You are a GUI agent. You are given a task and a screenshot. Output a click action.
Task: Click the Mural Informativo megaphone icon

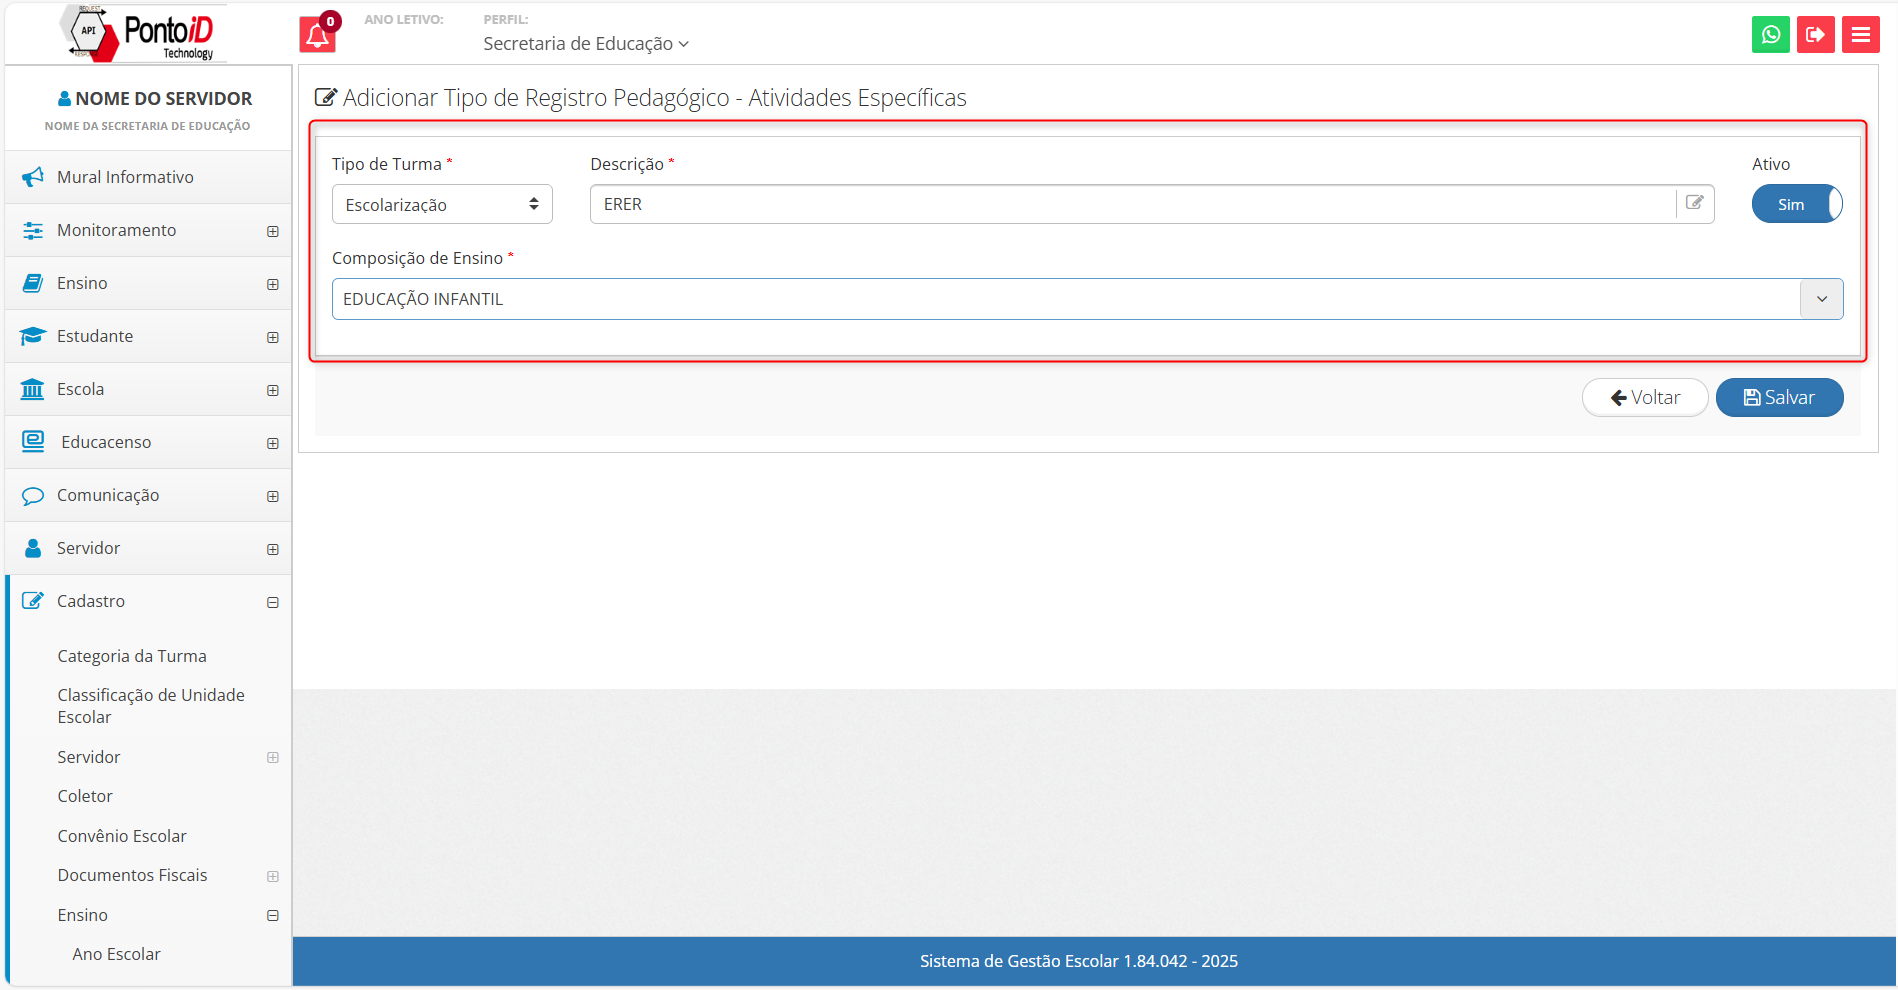[x=33, y=177]
